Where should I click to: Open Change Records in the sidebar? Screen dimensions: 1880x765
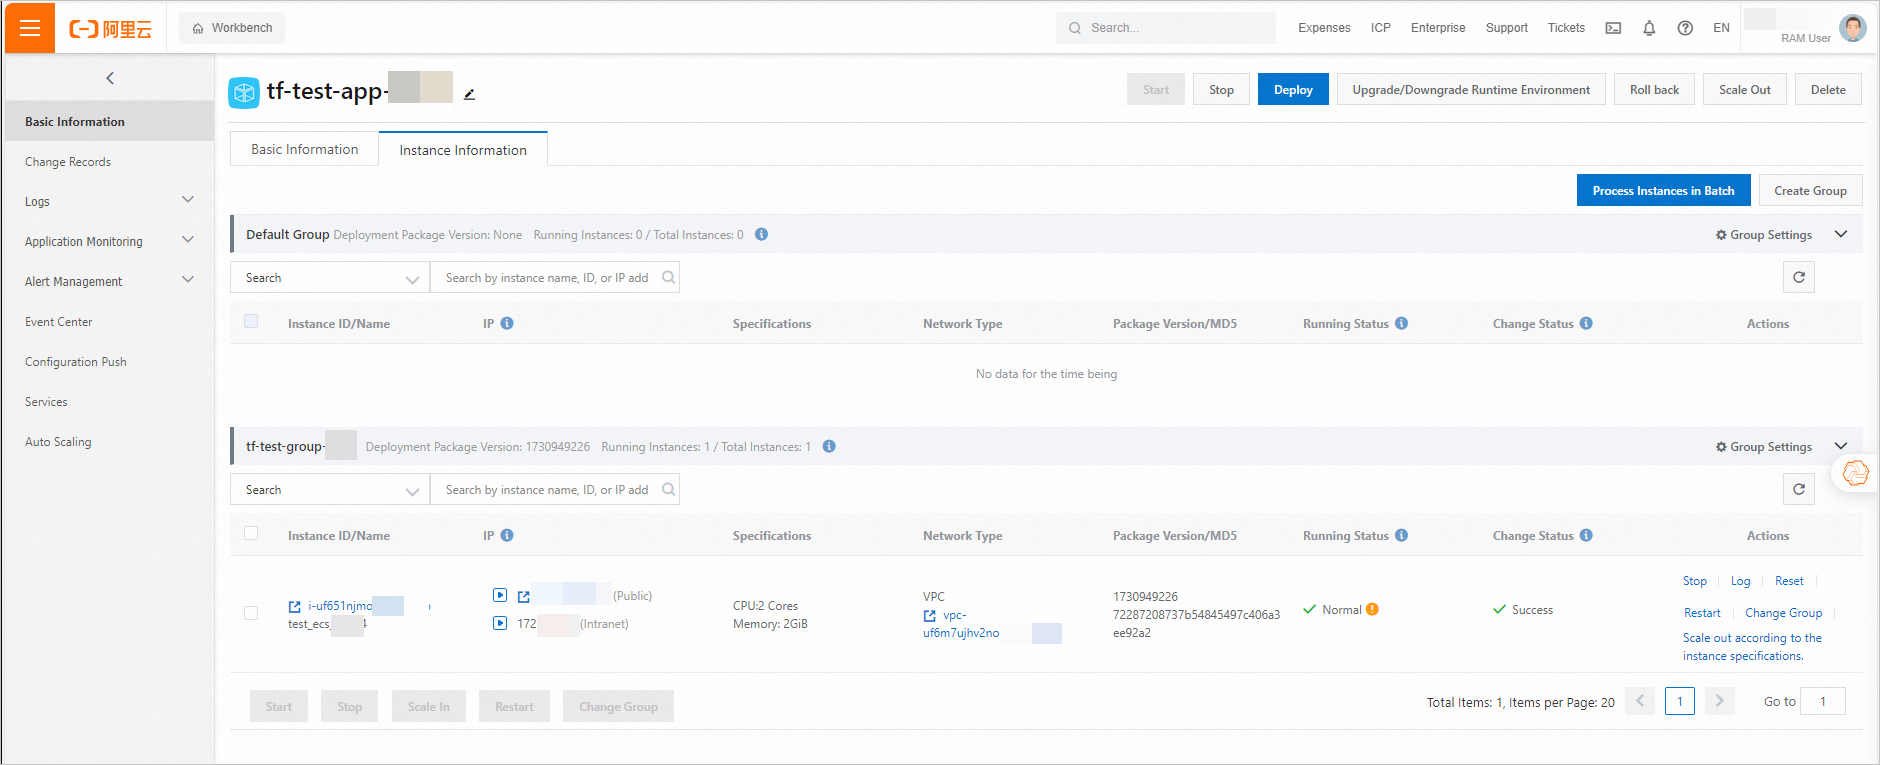tap(68, 161)
